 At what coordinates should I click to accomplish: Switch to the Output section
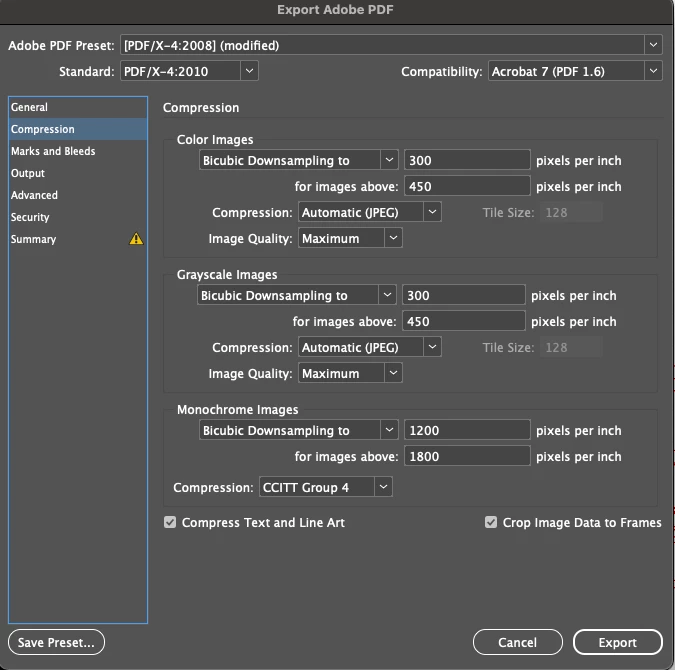click(78, 173)
